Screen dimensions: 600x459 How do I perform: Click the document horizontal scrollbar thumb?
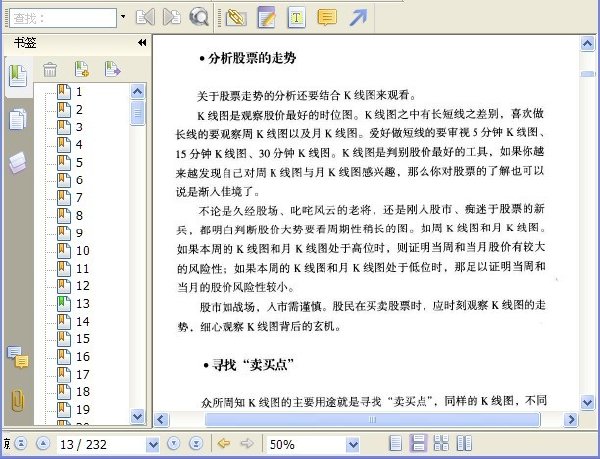pyautogui.click(x=372, y=420)
